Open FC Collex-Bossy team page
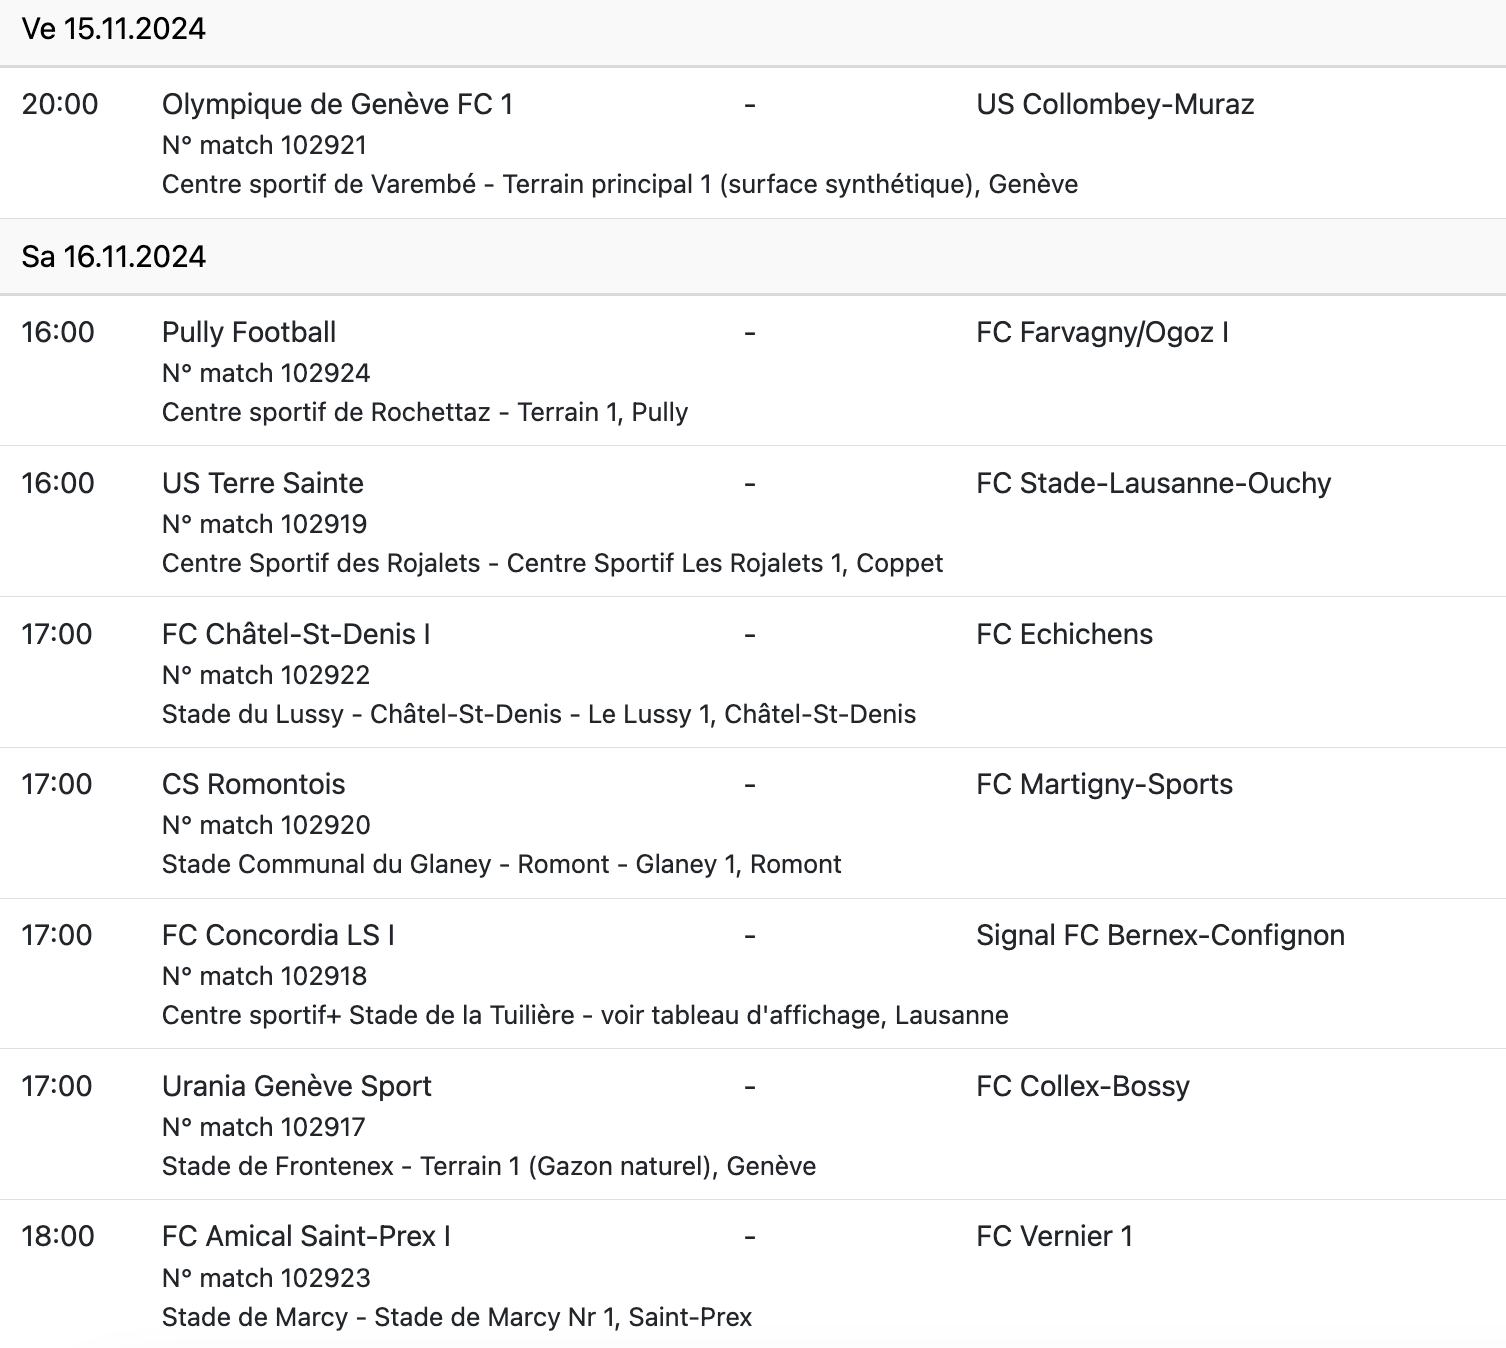Image resolution: width=1506 pixels, height=1348 pixels. [x=1083, y=1086]
